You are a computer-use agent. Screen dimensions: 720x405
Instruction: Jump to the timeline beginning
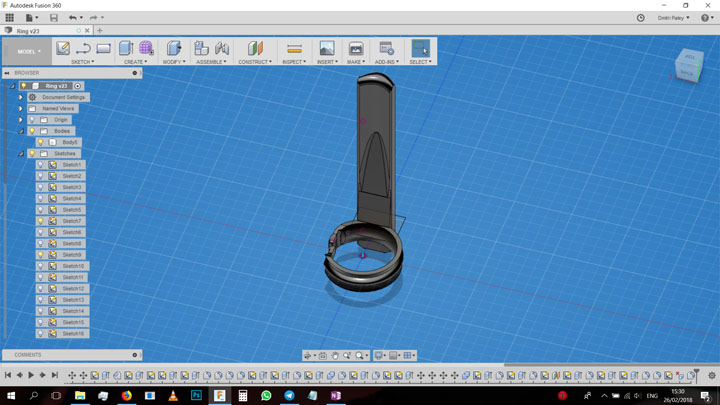tap(8, 375)
